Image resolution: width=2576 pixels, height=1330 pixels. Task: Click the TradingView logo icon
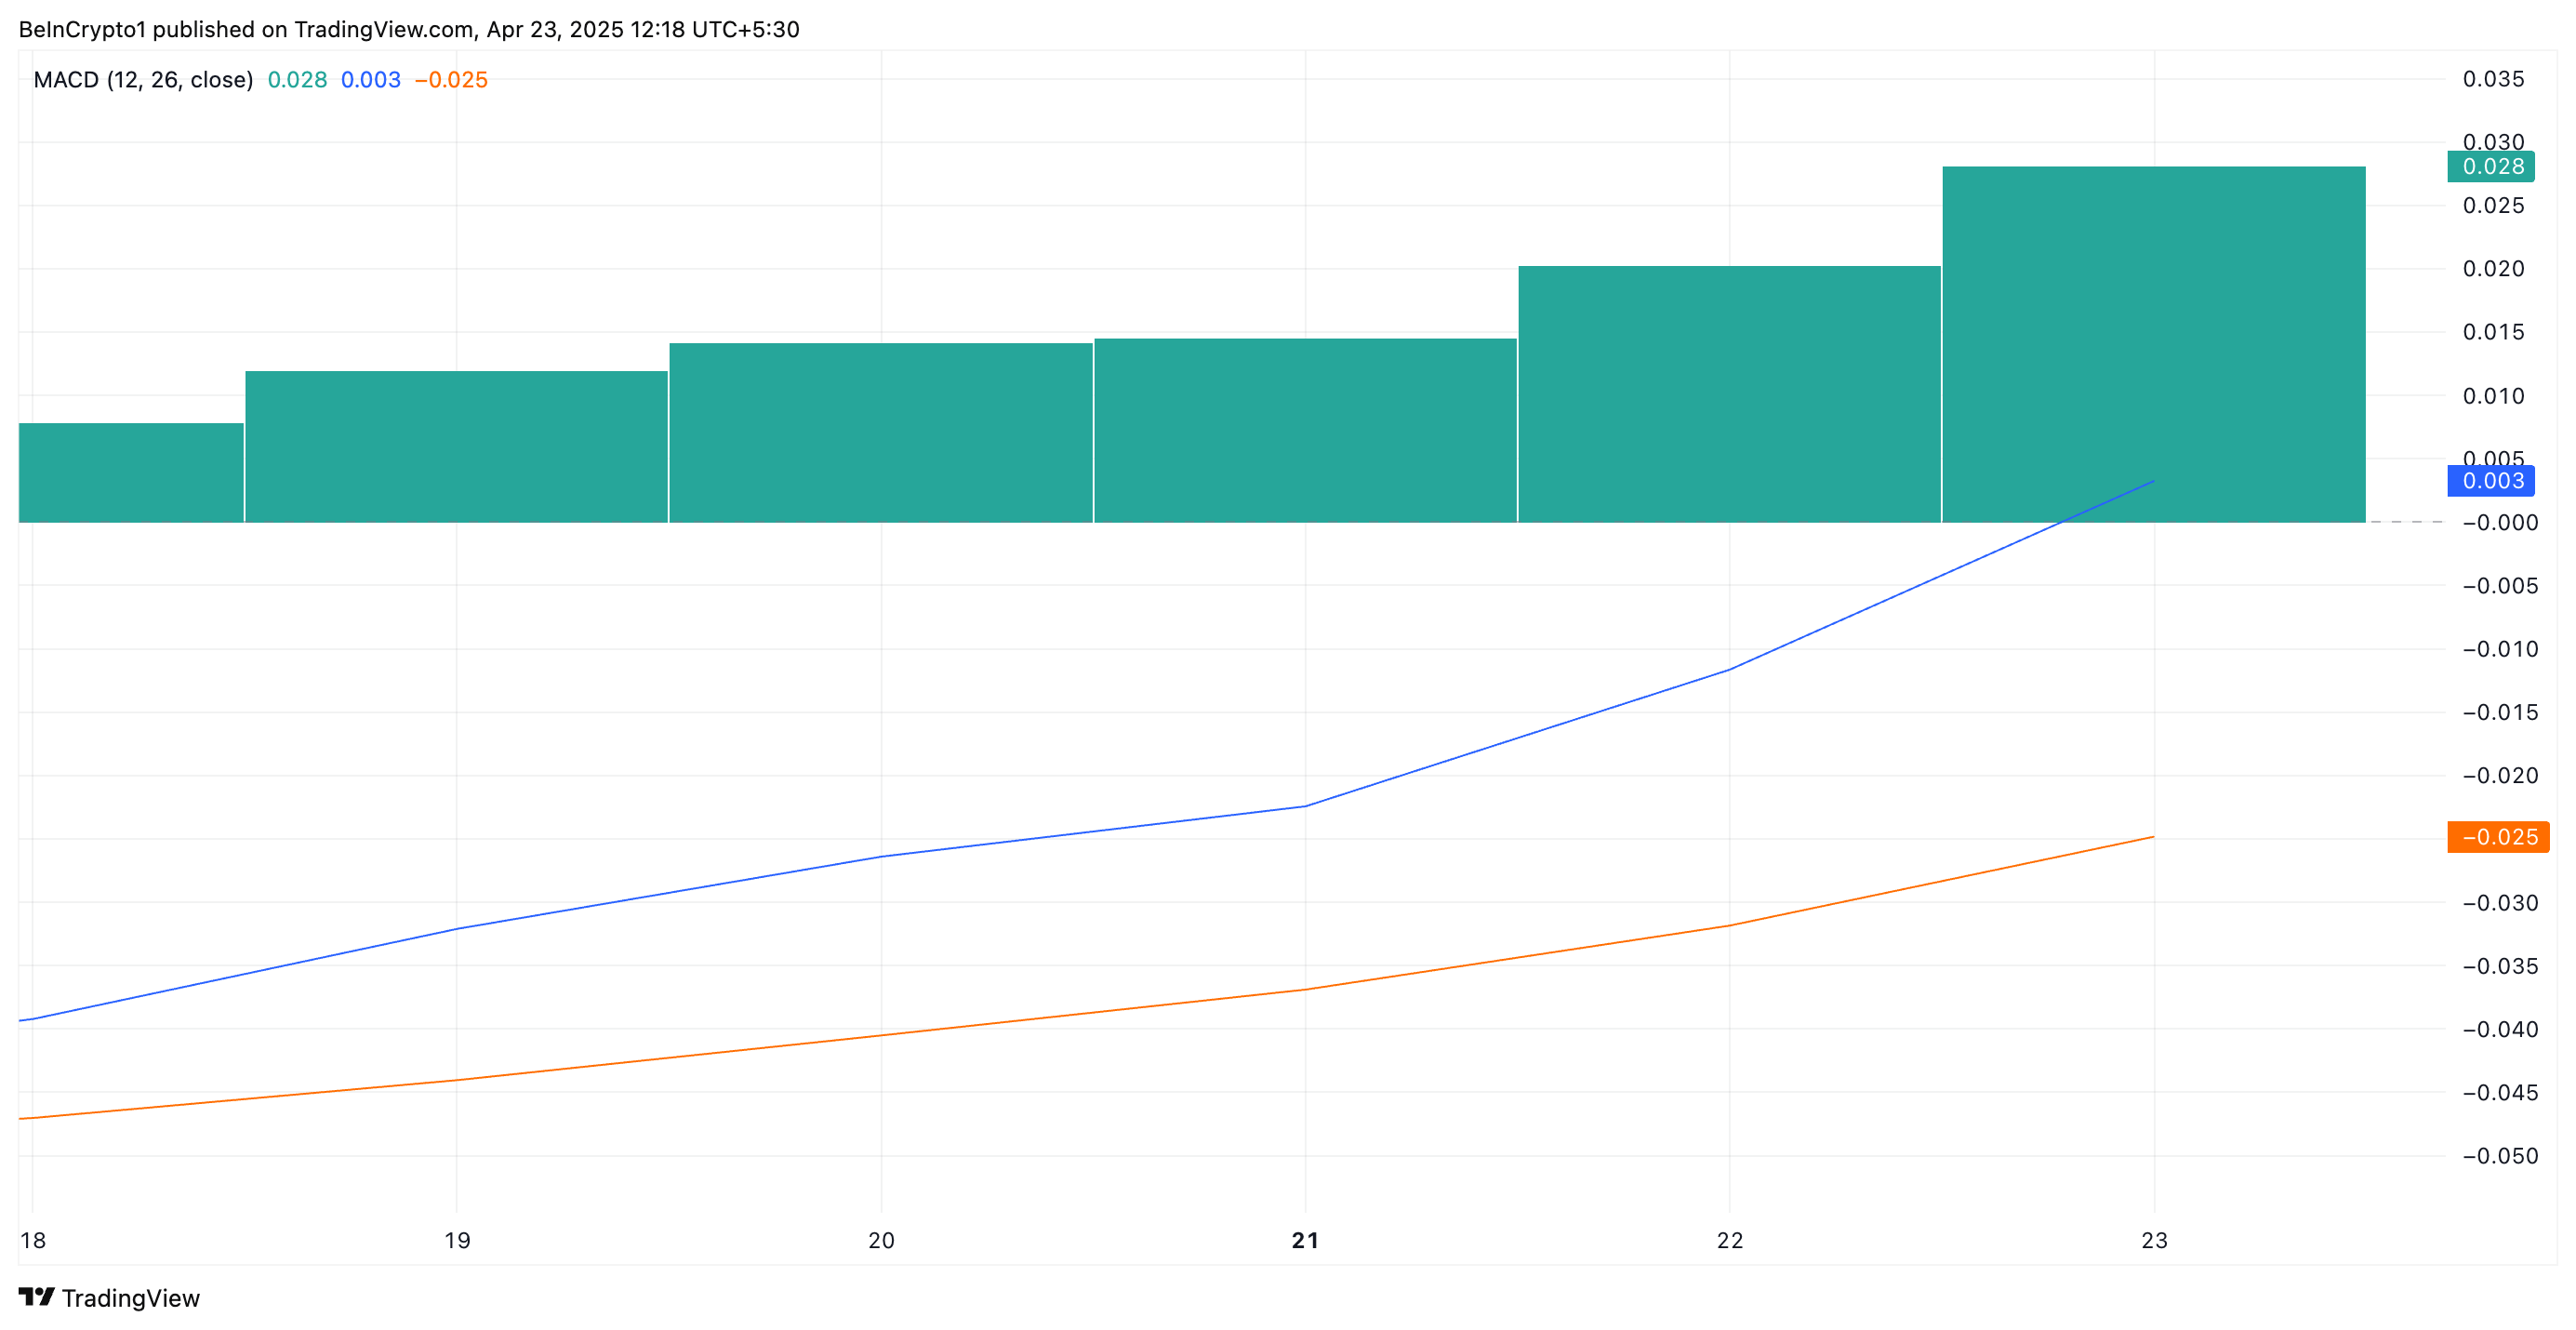[36, 1297]
